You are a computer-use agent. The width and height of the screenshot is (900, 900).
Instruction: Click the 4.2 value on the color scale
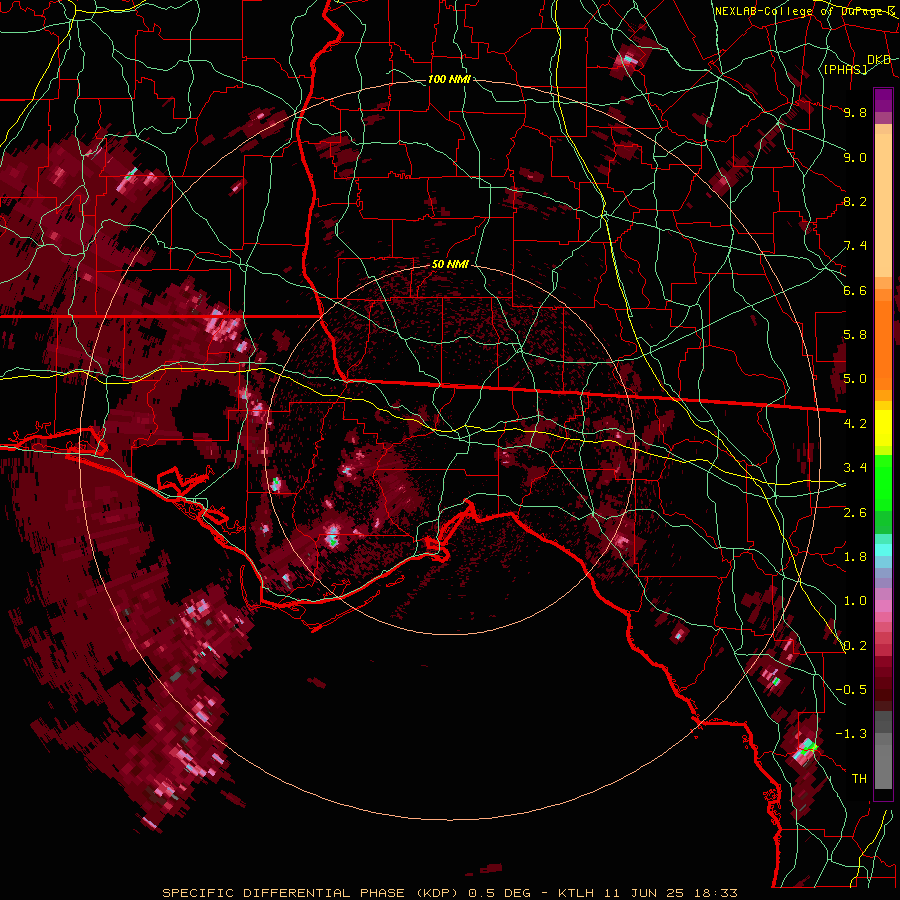(x=855, y=424)
